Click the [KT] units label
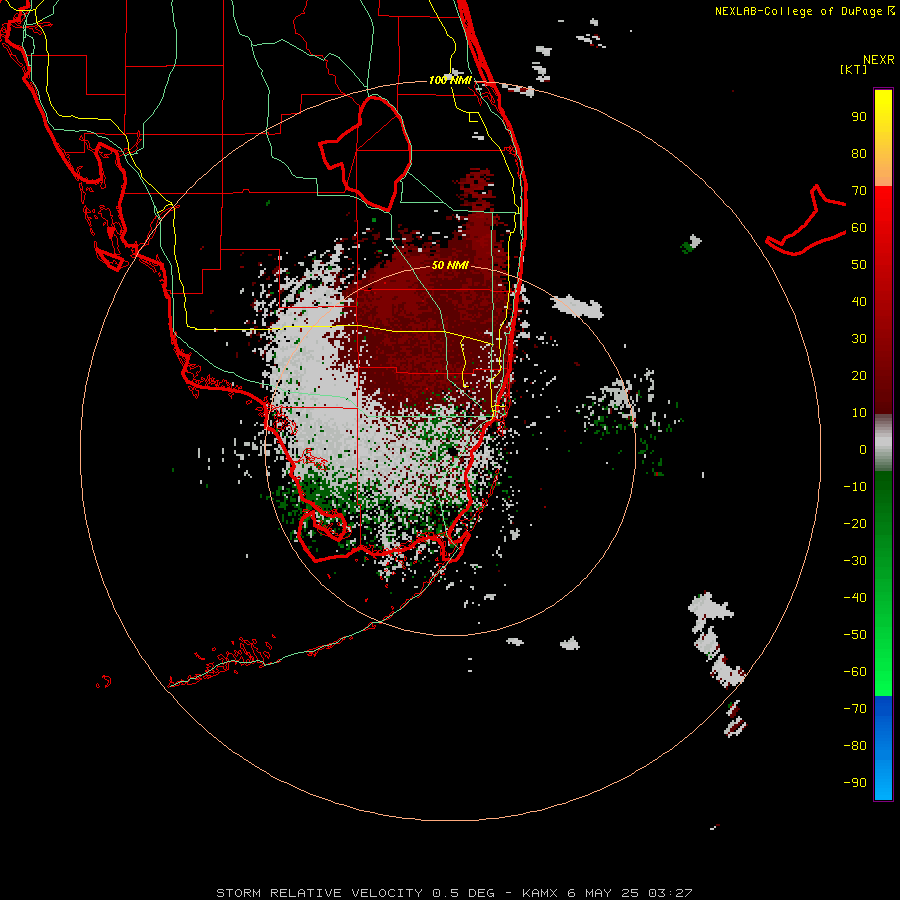Image resolution: width=900 pixels, height=900 pixels. 854,69
